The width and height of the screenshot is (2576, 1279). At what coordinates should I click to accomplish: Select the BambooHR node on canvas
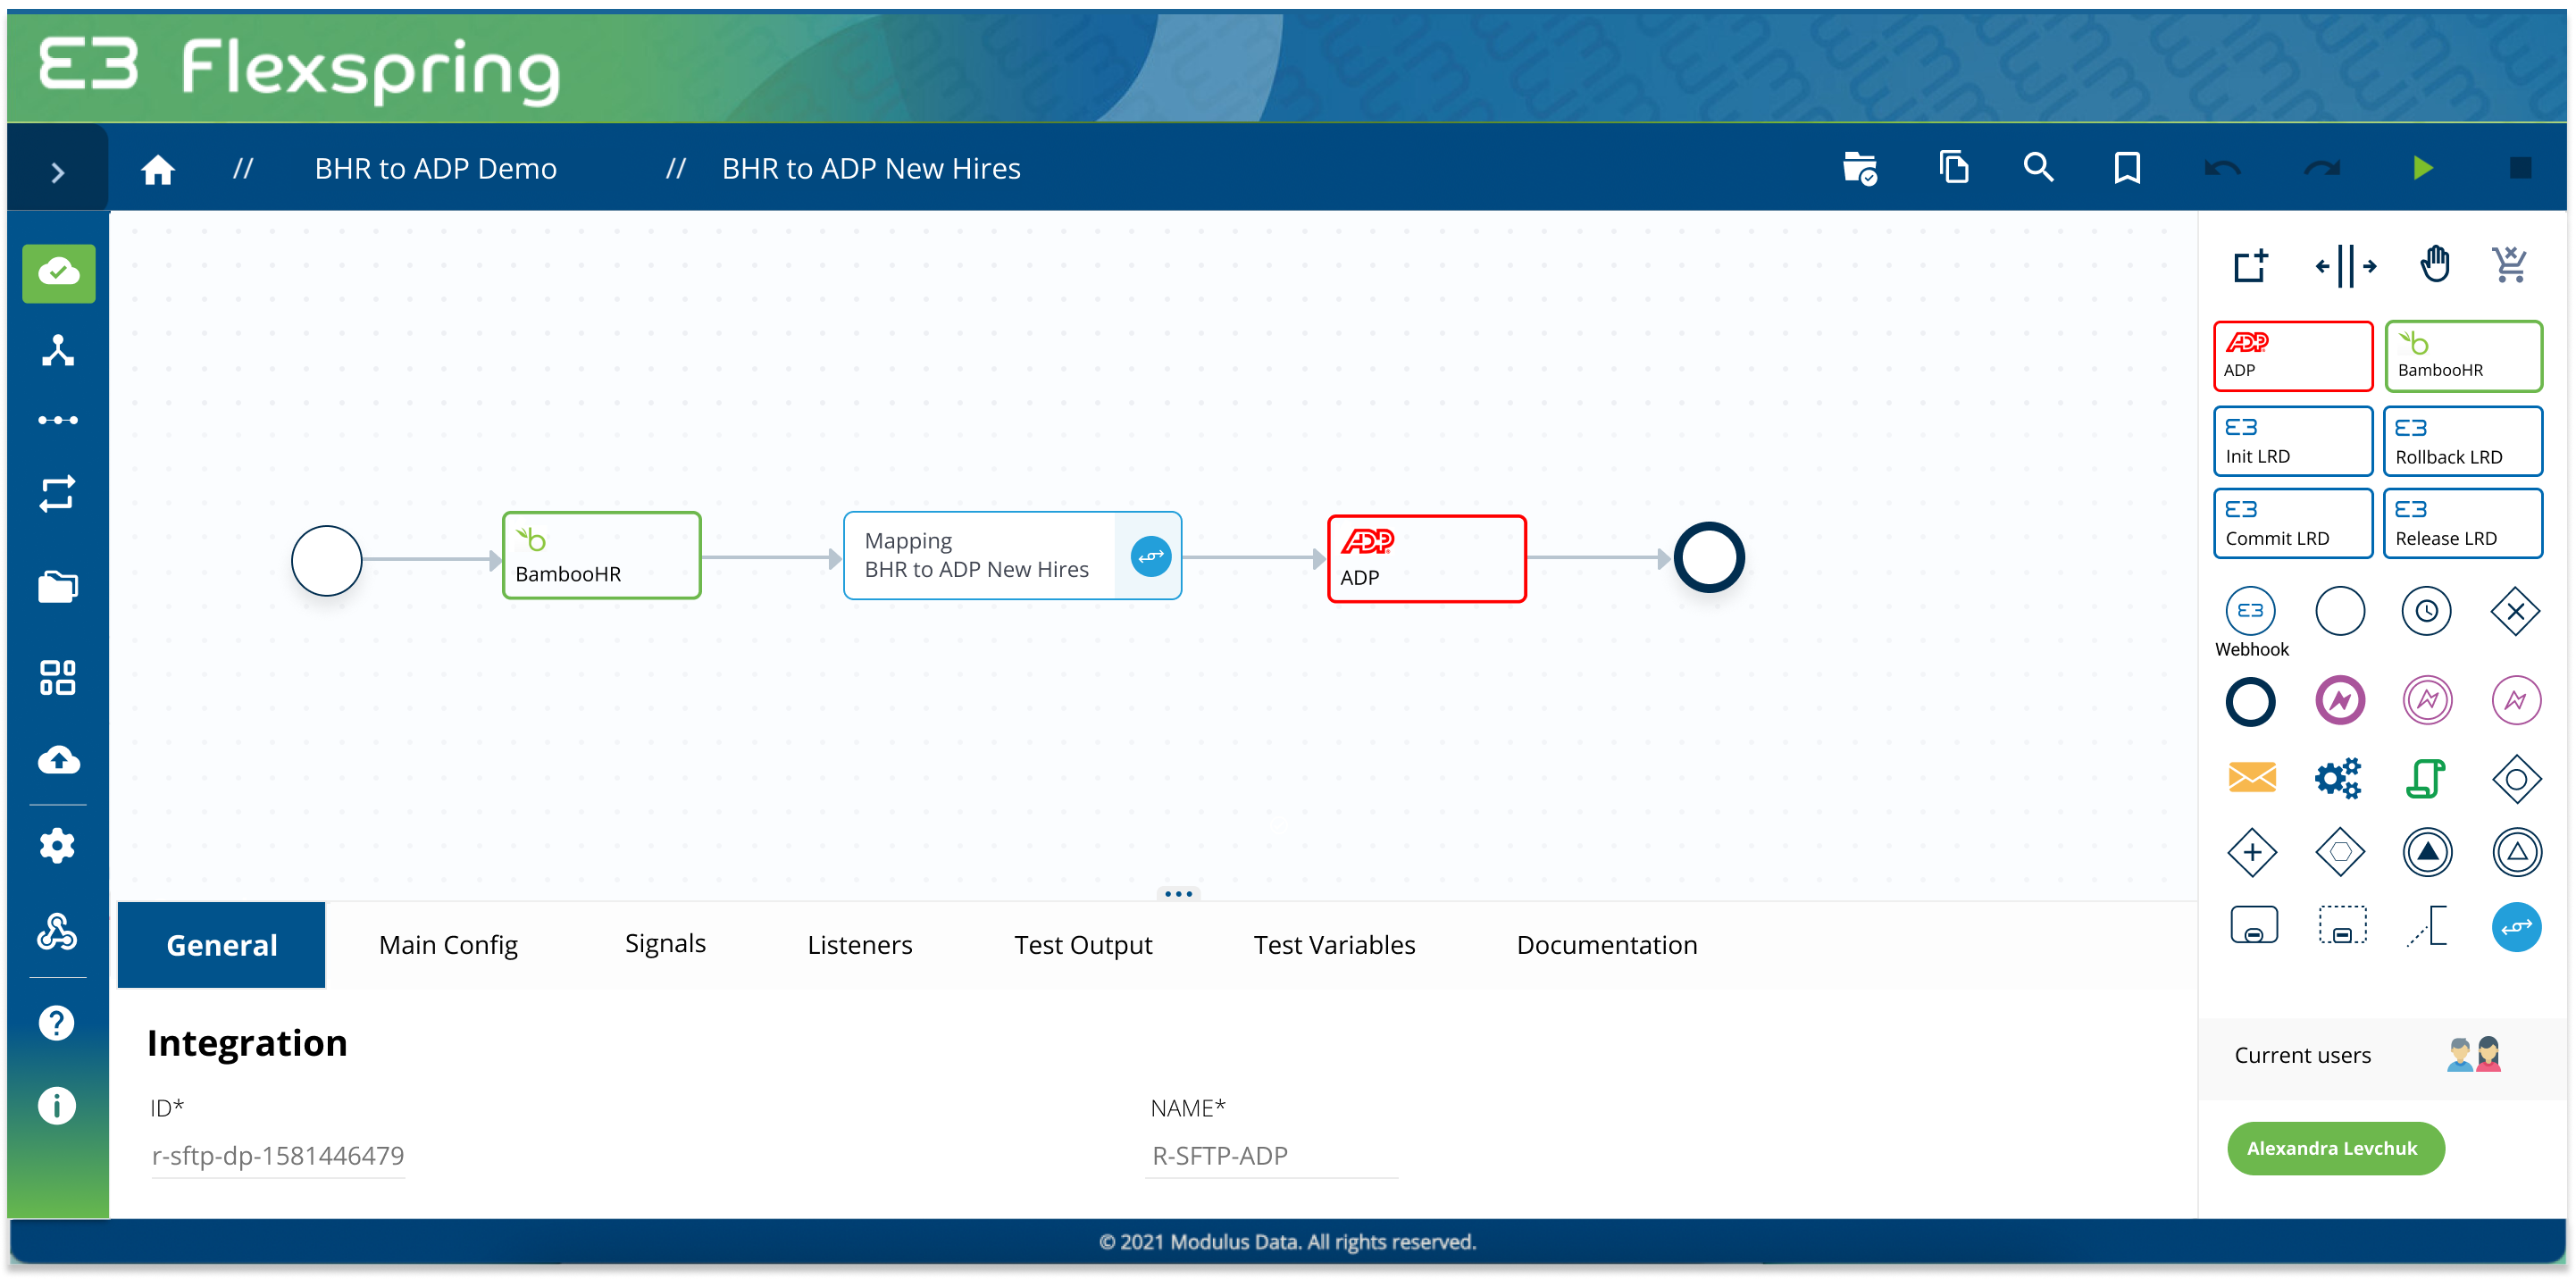(x=601, y=556)
